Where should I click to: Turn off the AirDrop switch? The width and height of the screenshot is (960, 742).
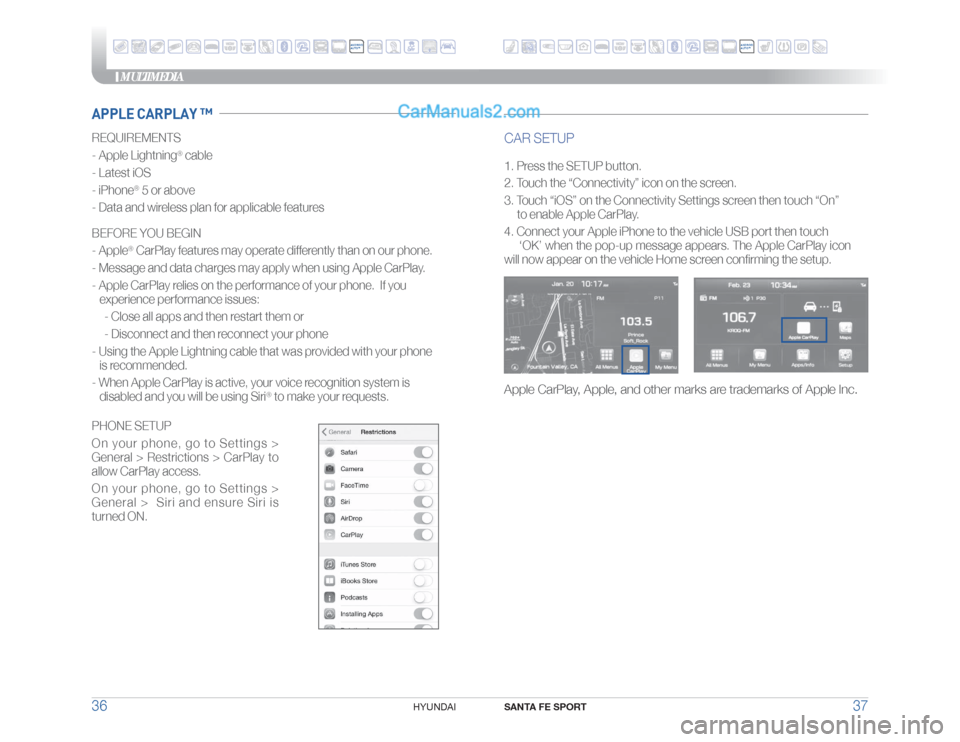click(423, 519)
